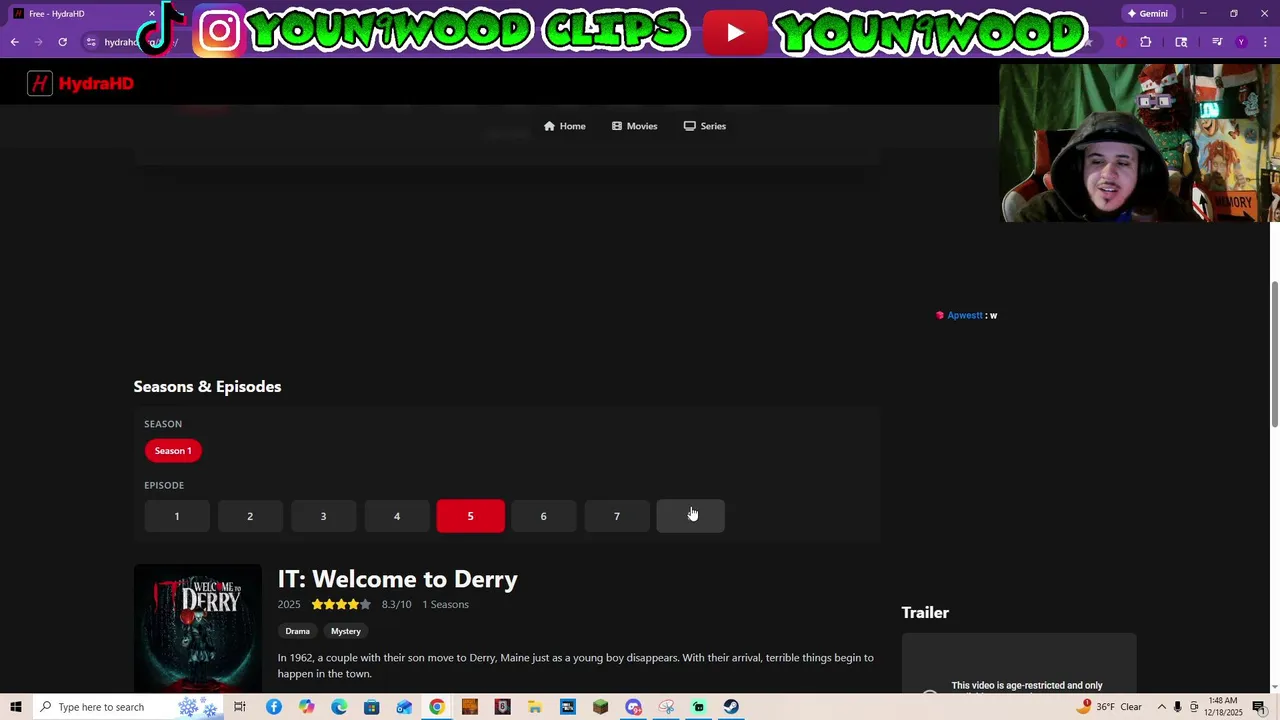Open the Discord taskbar icon
The width and height of the screenshot is (1280, 720).
click(x=633, y=707)
